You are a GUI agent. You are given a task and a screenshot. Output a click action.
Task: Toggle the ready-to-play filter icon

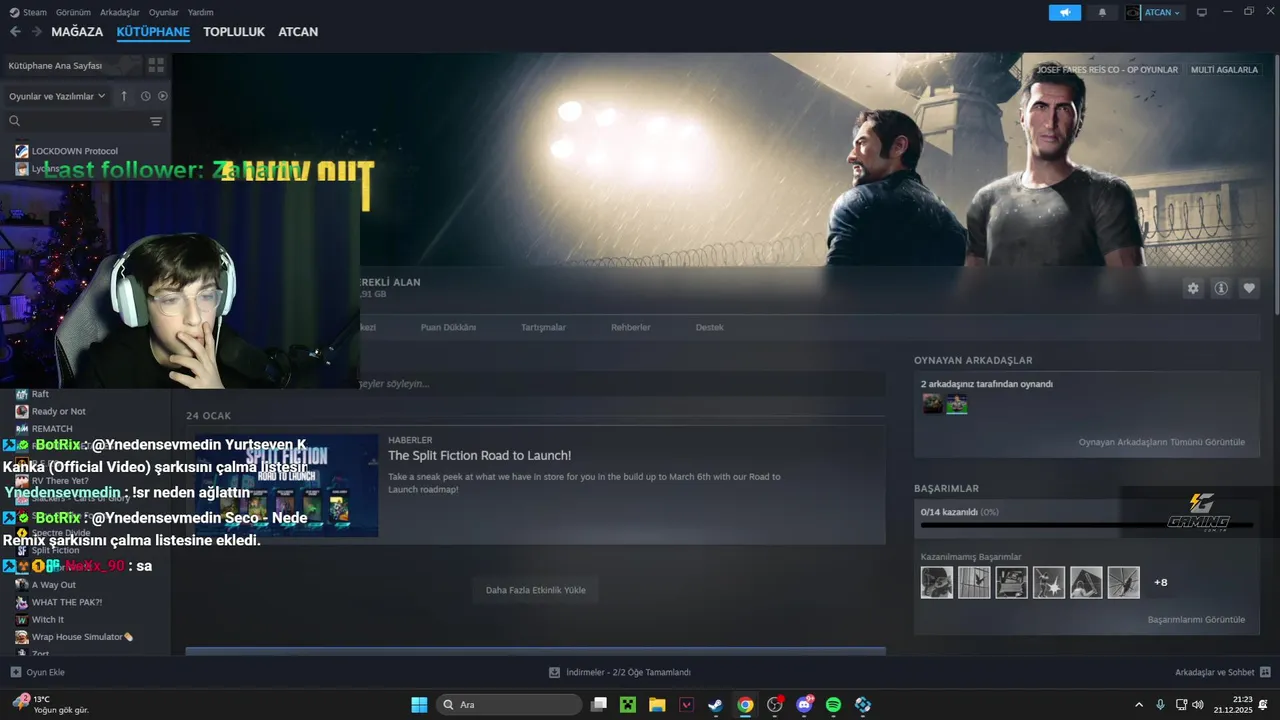point(163,96)
